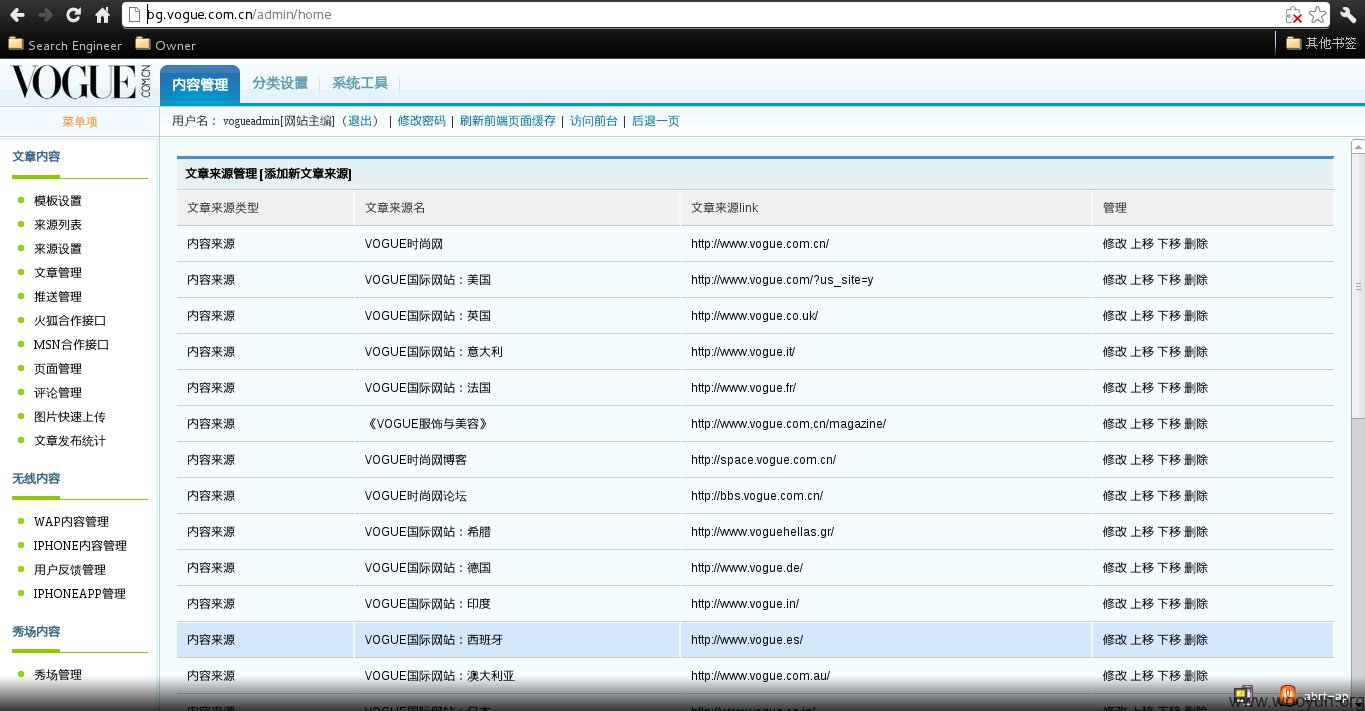
Task: Click 下移 for 美国 site row
Action: [1169, 280]
